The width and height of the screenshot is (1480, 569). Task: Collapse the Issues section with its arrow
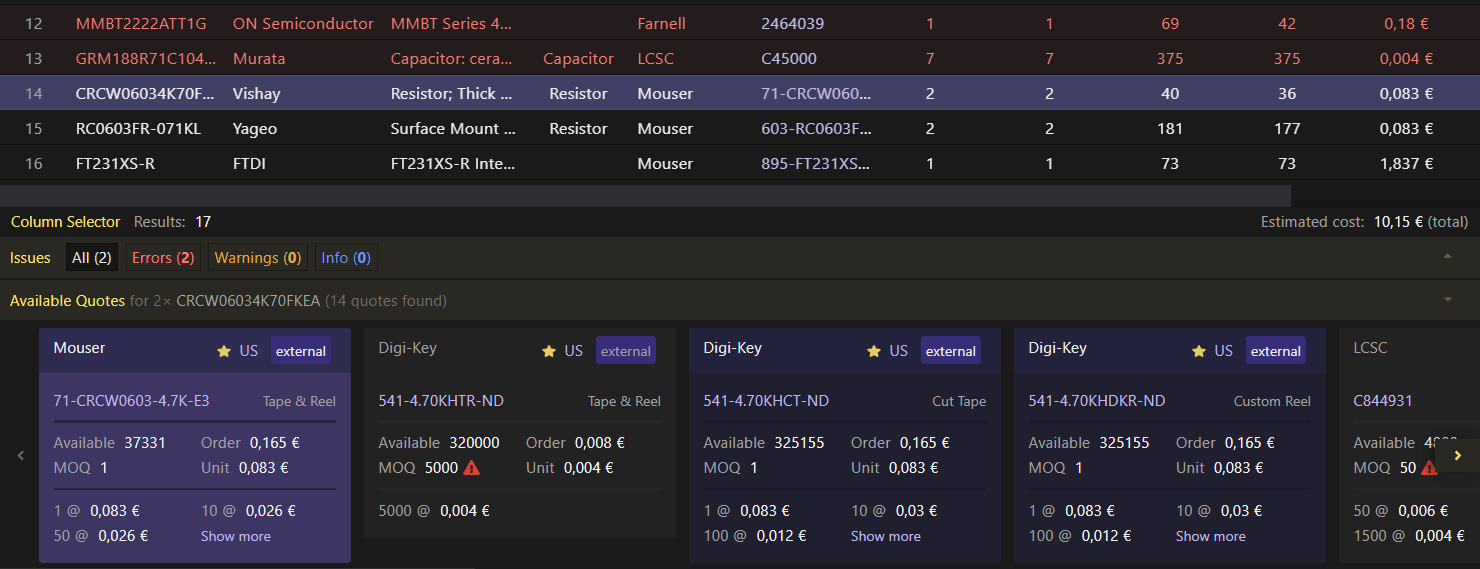1447,257
